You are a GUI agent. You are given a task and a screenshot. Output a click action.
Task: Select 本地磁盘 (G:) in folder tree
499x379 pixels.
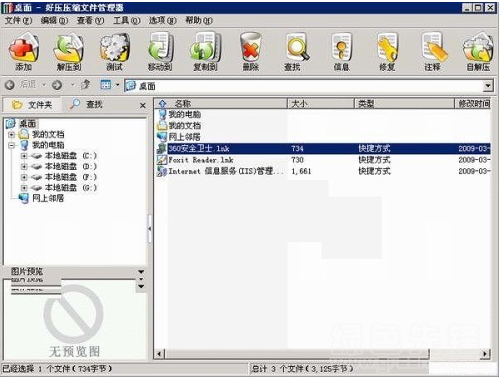pos(71,188)
